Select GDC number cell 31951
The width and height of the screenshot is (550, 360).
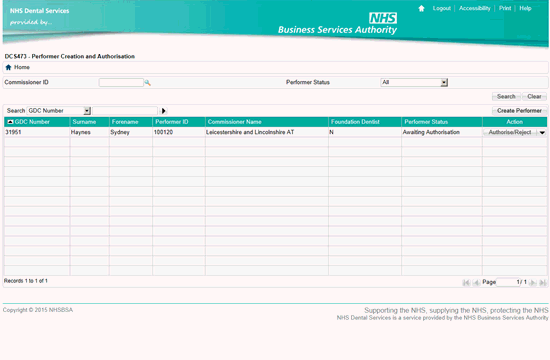tap(37, 132)
